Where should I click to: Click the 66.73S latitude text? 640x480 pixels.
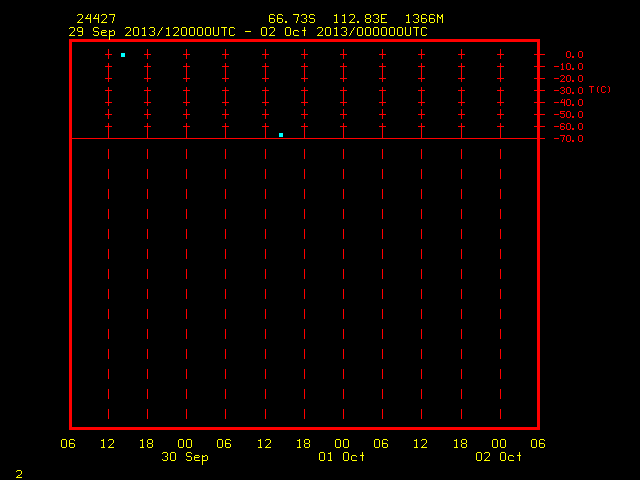292,19
